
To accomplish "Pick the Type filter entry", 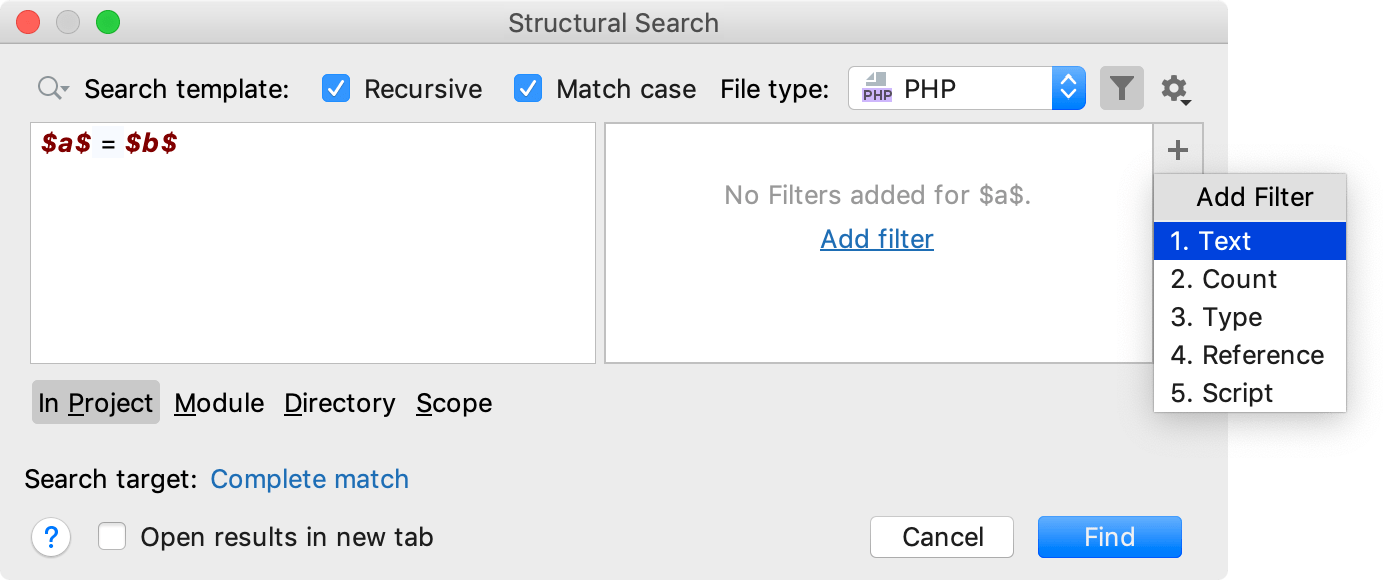I will 1249,317.
